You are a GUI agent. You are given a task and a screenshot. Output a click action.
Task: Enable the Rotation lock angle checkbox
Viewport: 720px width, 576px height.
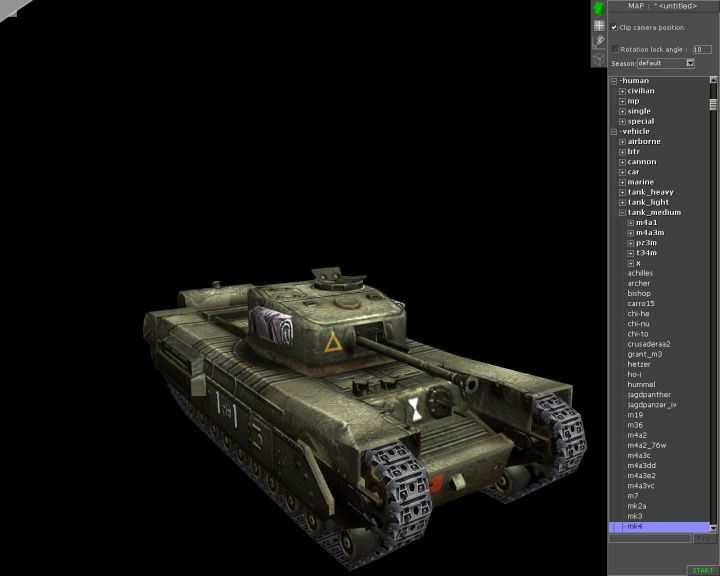coord(615,48)
